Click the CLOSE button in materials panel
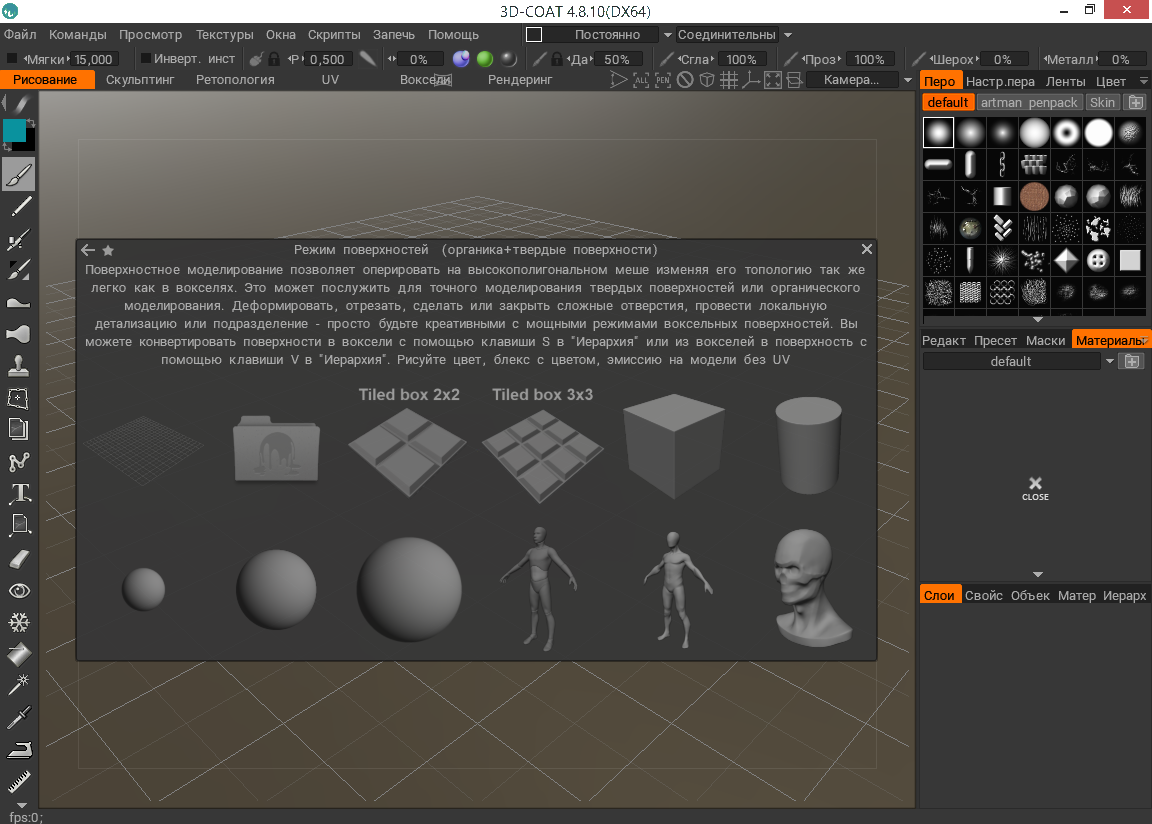Image resolution: width=1152 pixels, height=824 pixels. [1035, 488]
